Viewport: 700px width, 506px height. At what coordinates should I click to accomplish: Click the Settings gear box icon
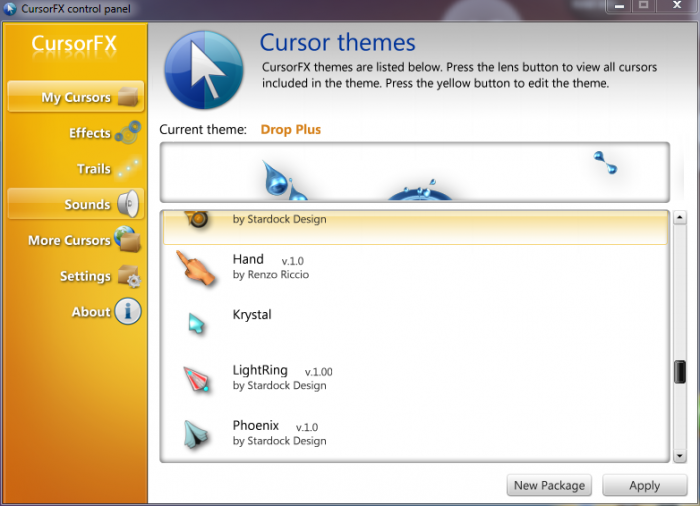pyautogui.click(x=129, y=276)
